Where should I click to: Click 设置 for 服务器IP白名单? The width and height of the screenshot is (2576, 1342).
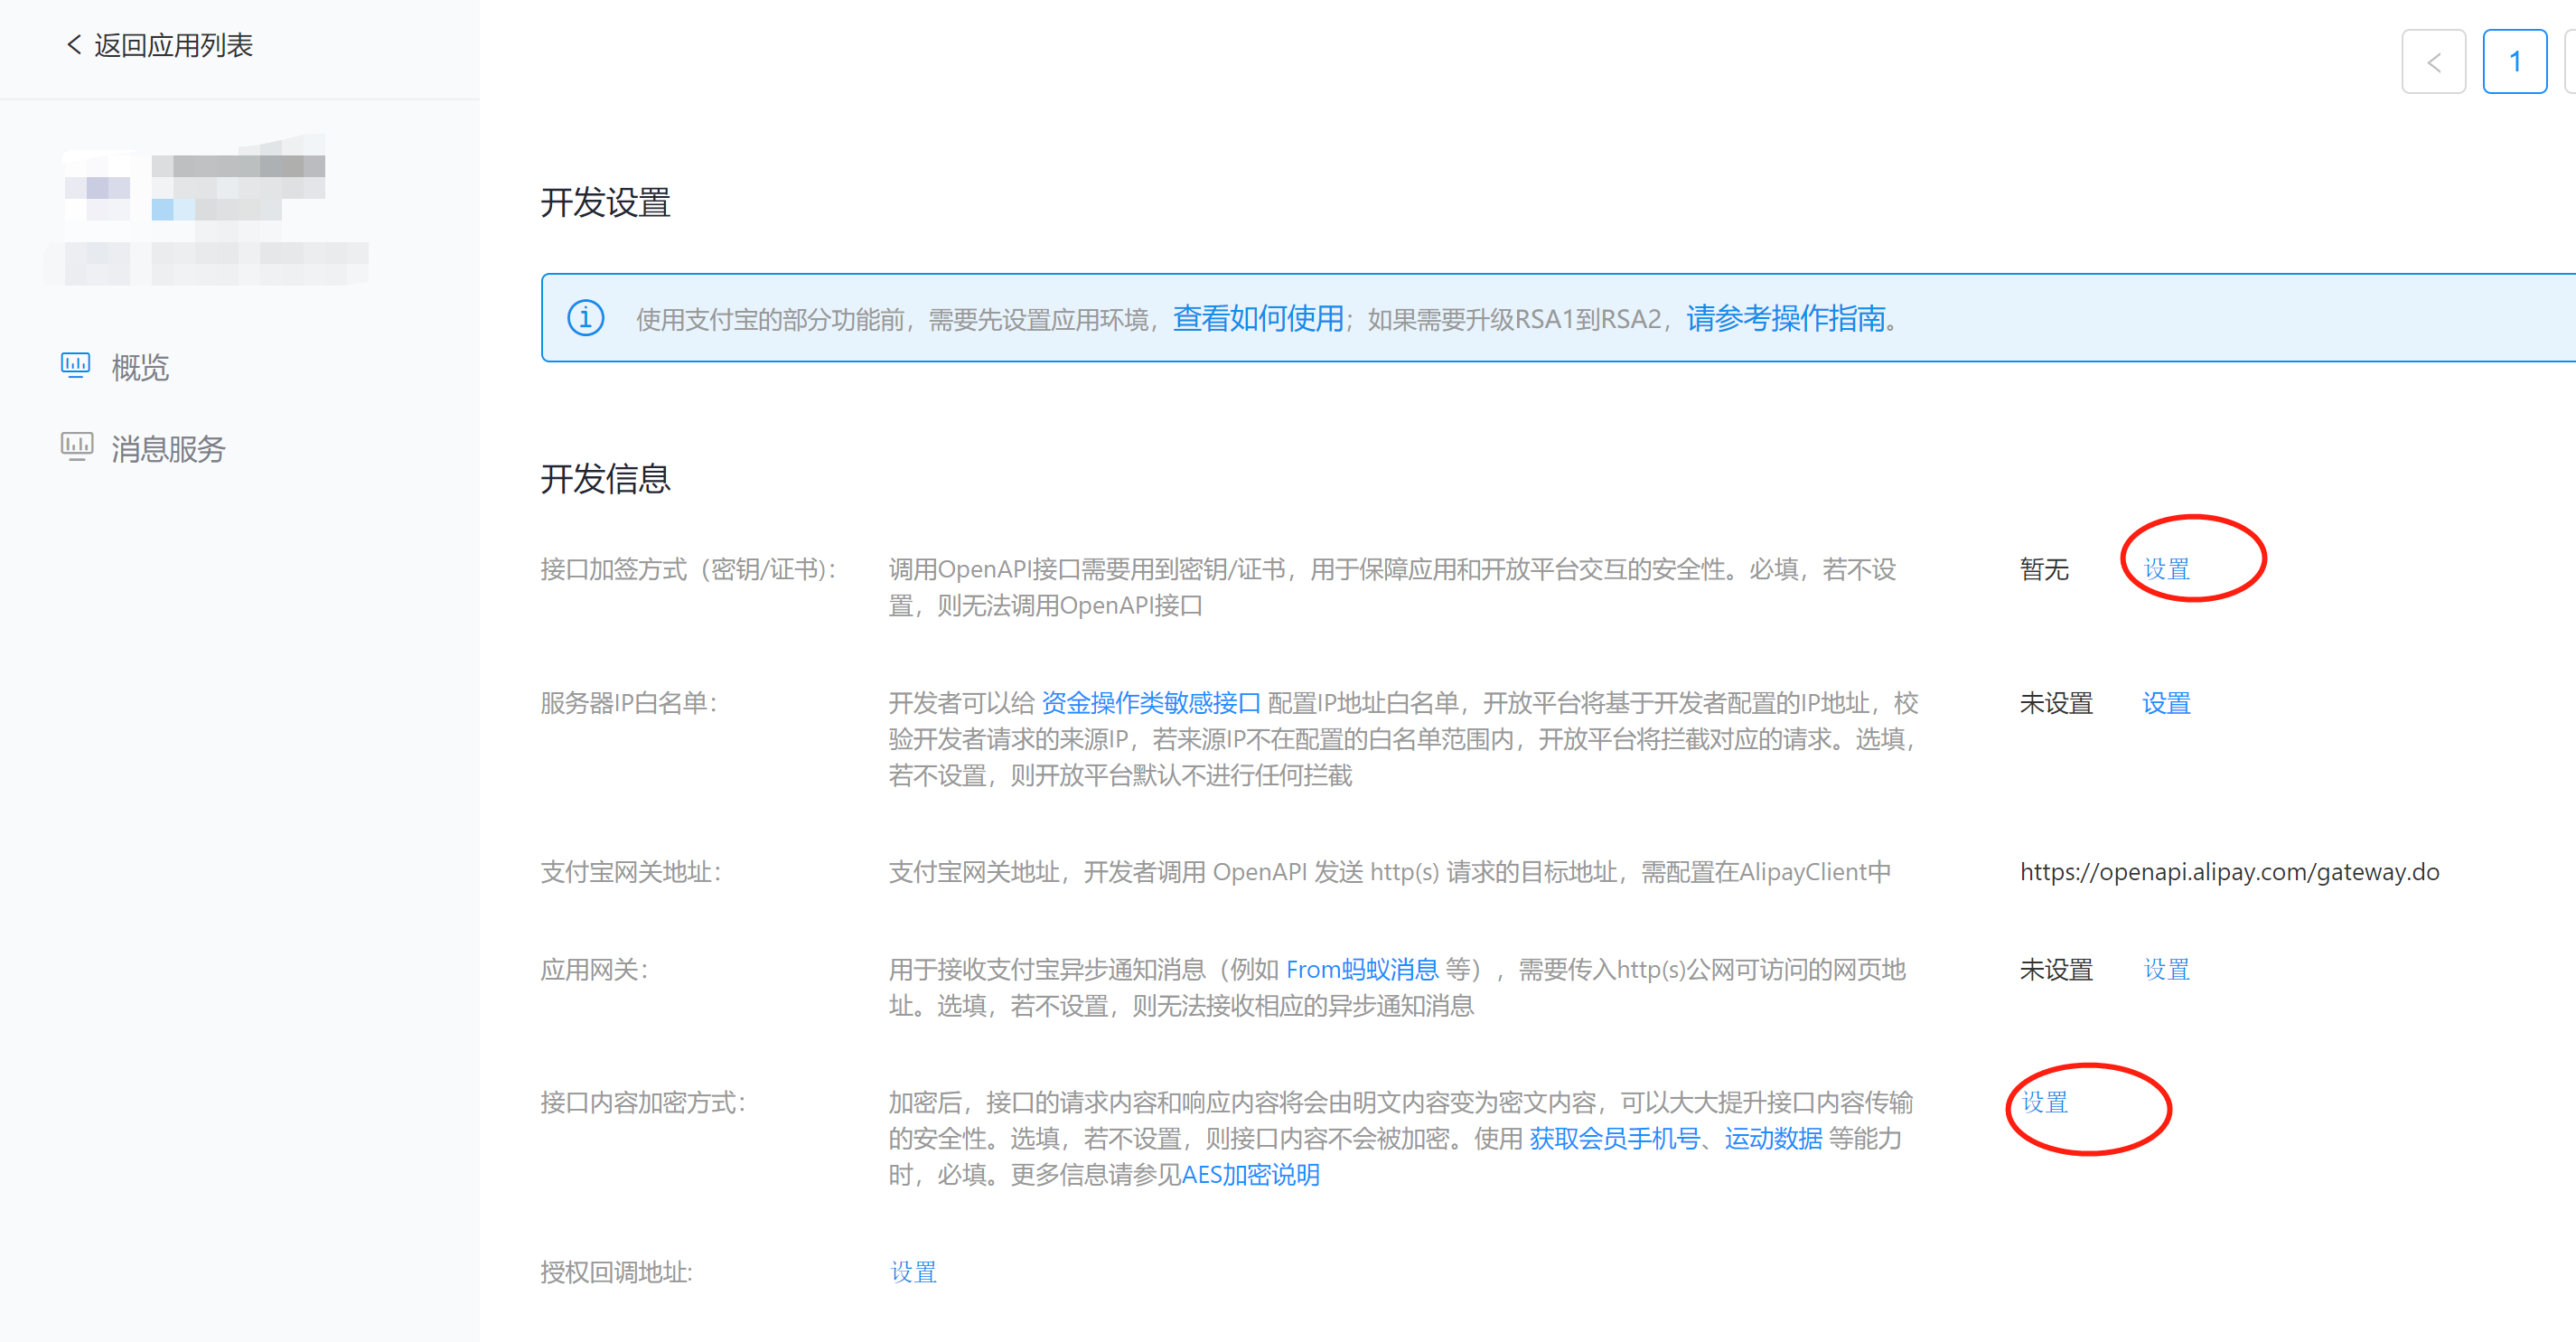coord(2166,703)
